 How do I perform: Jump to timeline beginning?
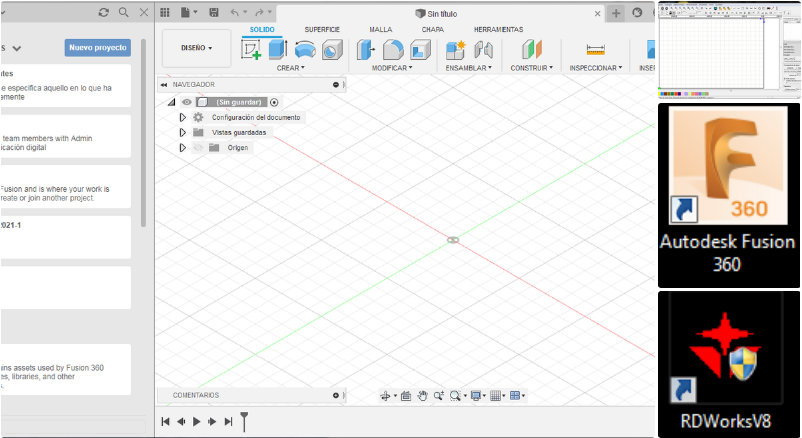(165, 422)
